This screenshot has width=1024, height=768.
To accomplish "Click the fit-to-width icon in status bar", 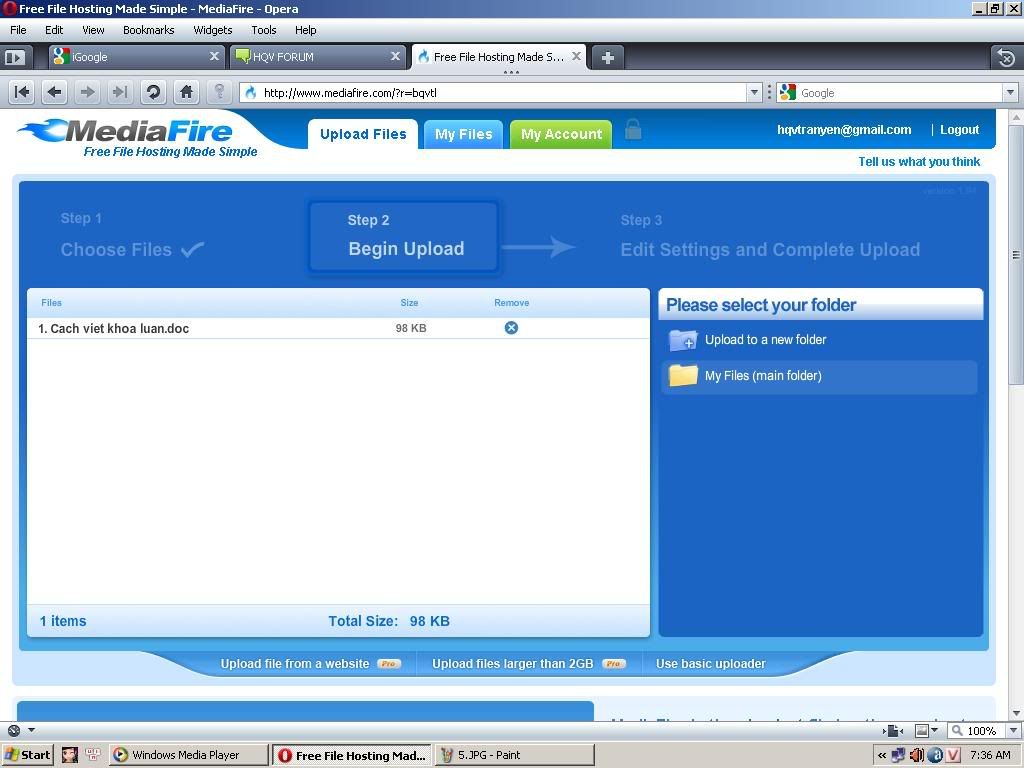I will point(893,730).
